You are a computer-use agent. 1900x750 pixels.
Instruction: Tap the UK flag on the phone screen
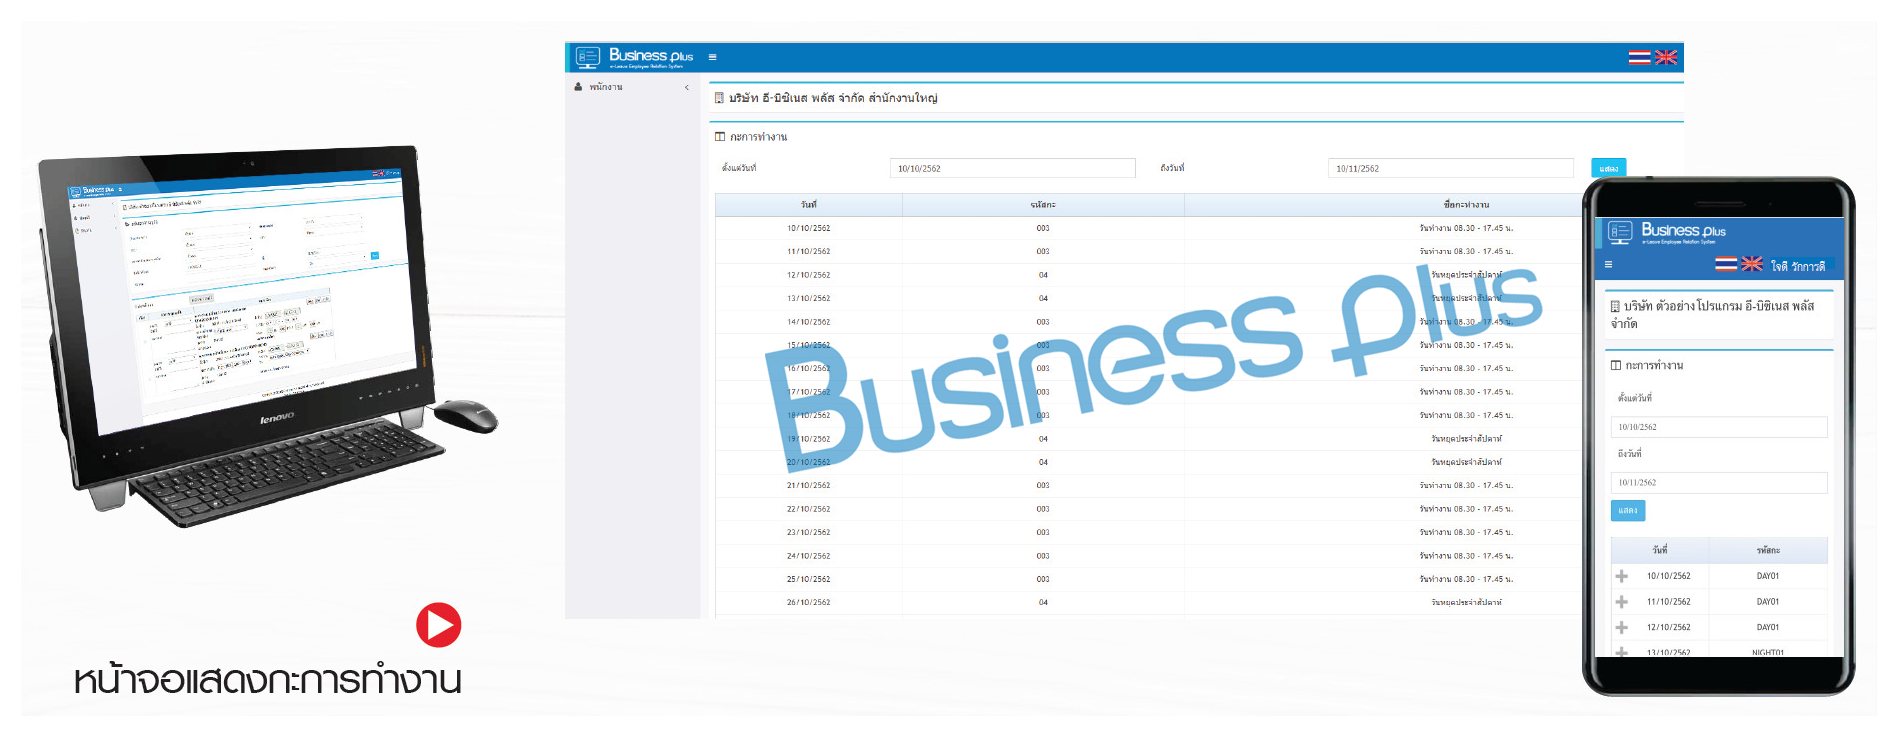pyautogui.click(x=1752, y=264)
